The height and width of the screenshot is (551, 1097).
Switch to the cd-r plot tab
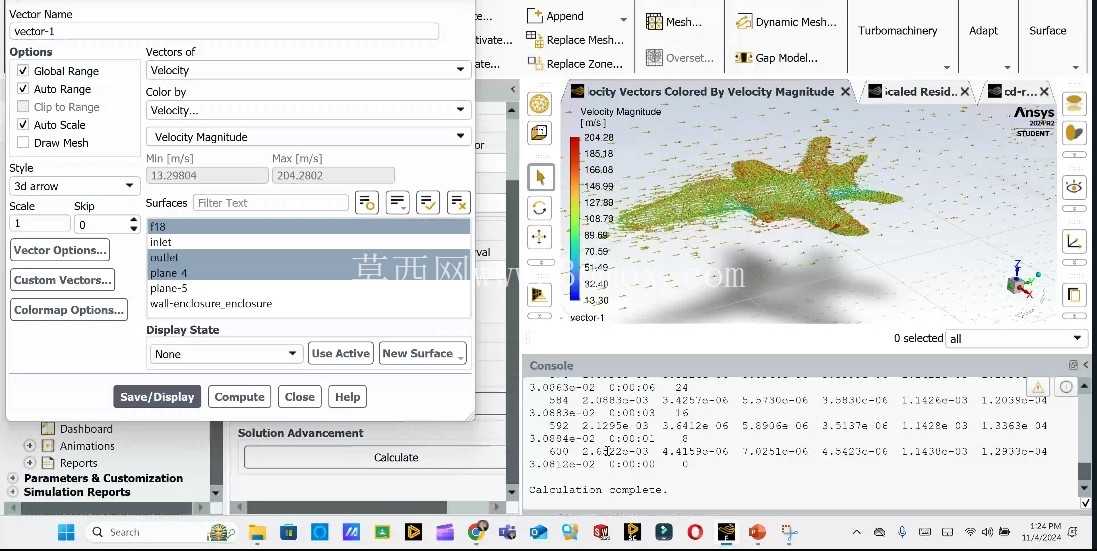tap(1019, 92)
